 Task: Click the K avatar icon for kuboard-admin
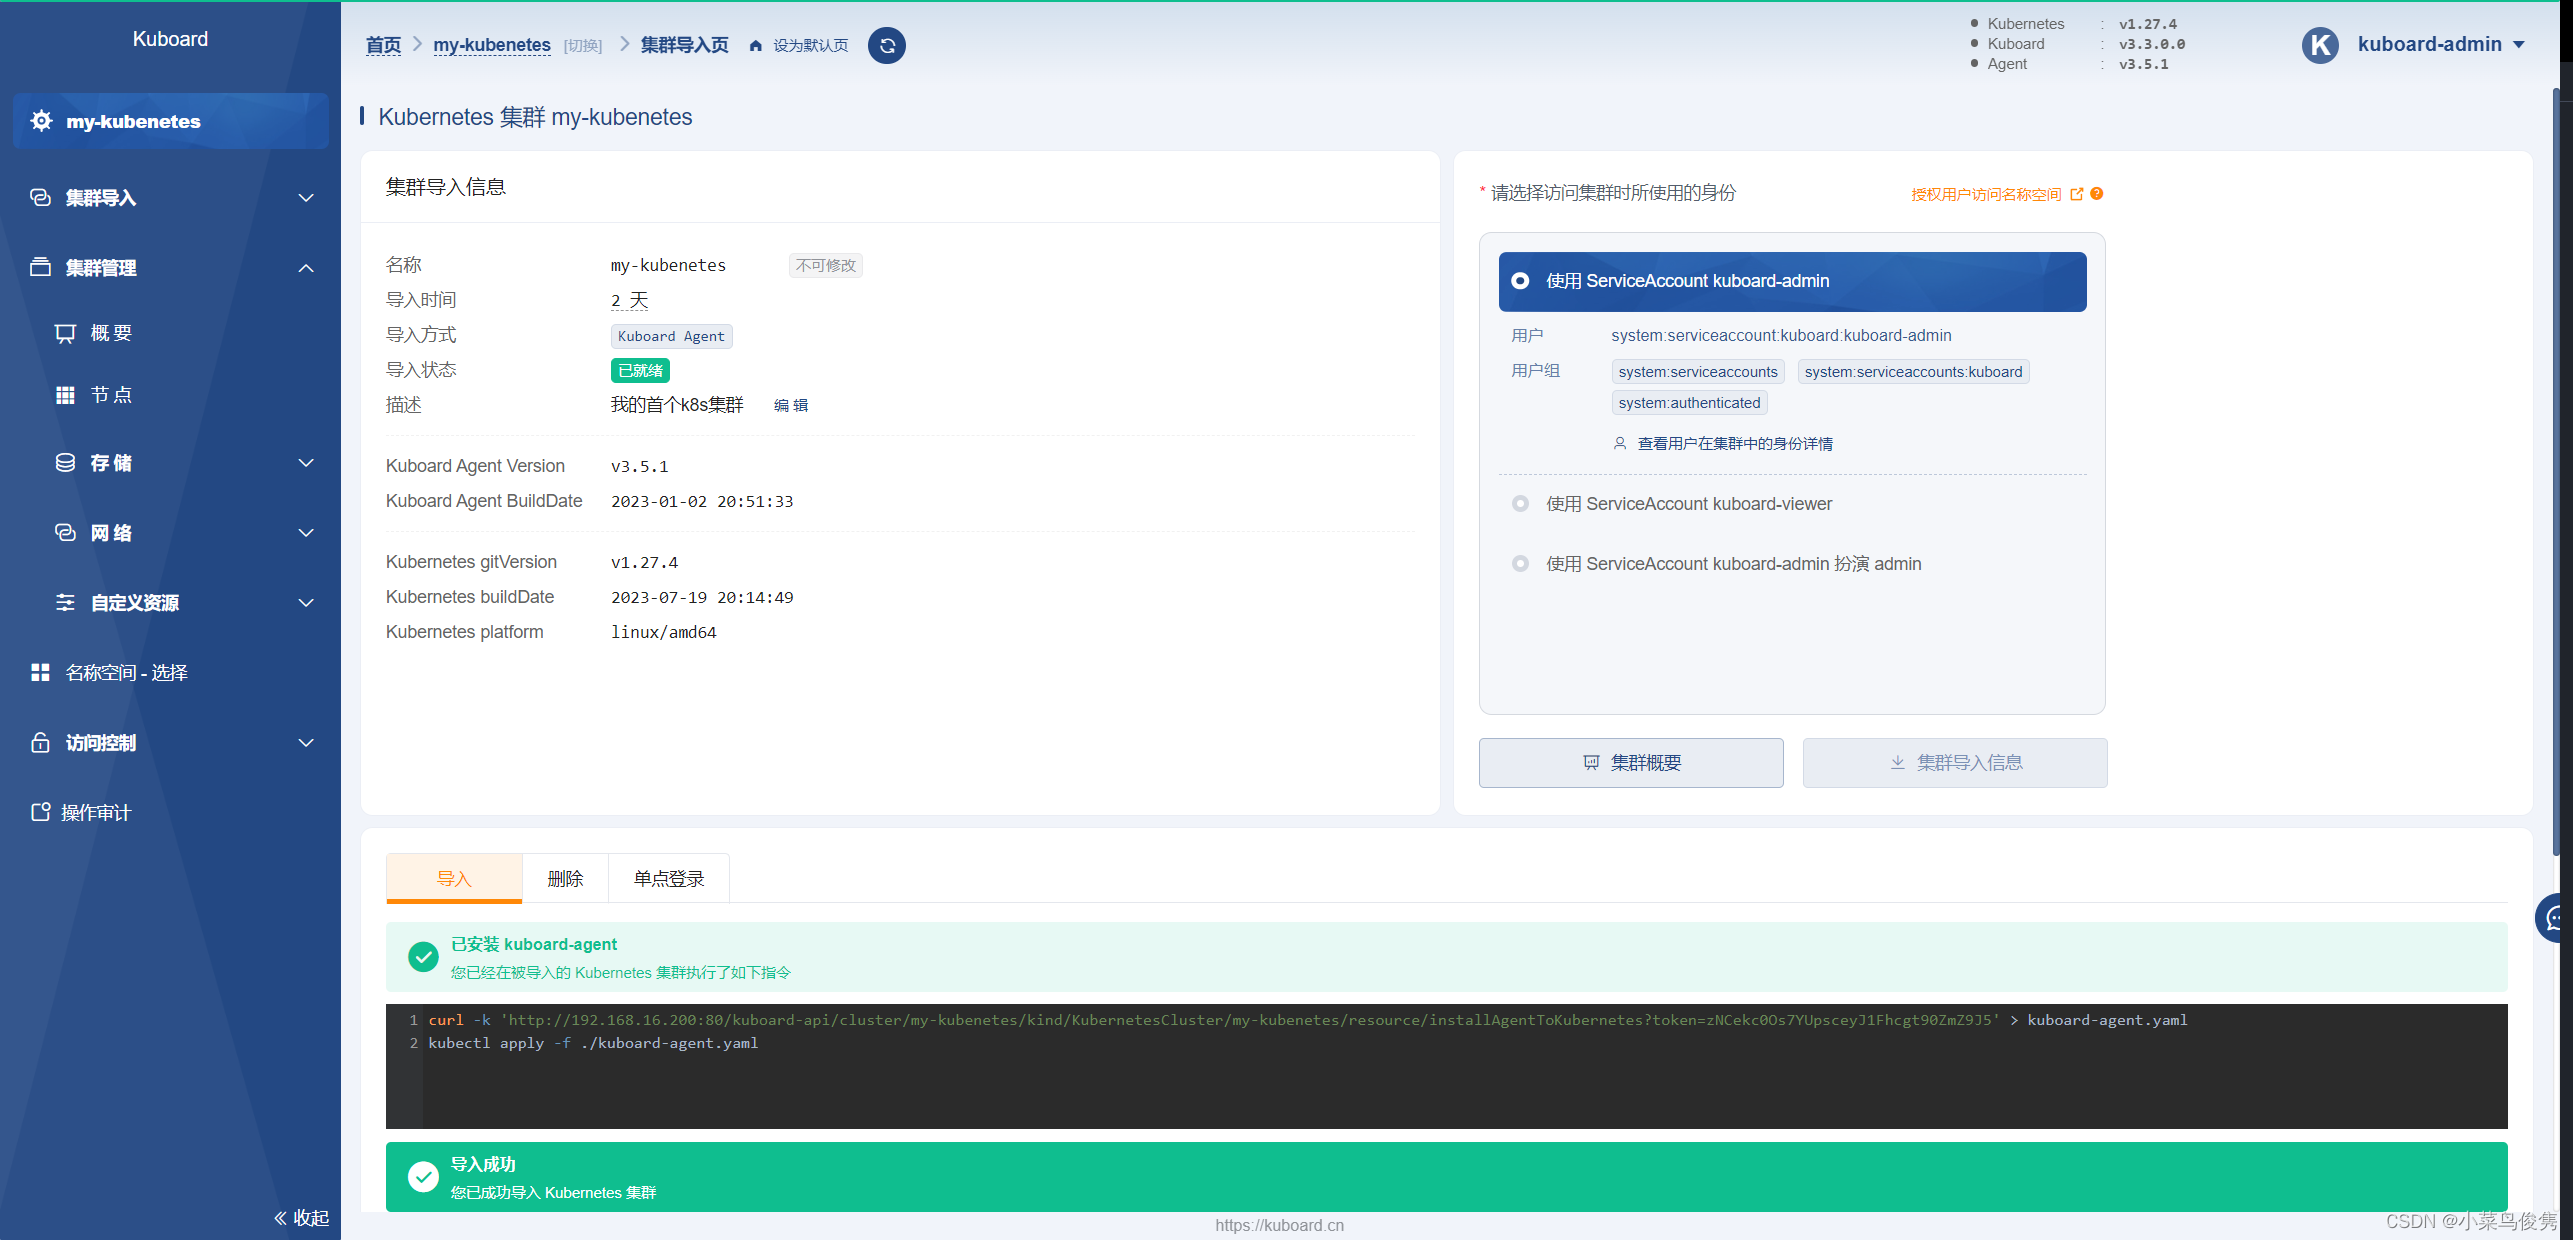click(x=2320, y=45)
